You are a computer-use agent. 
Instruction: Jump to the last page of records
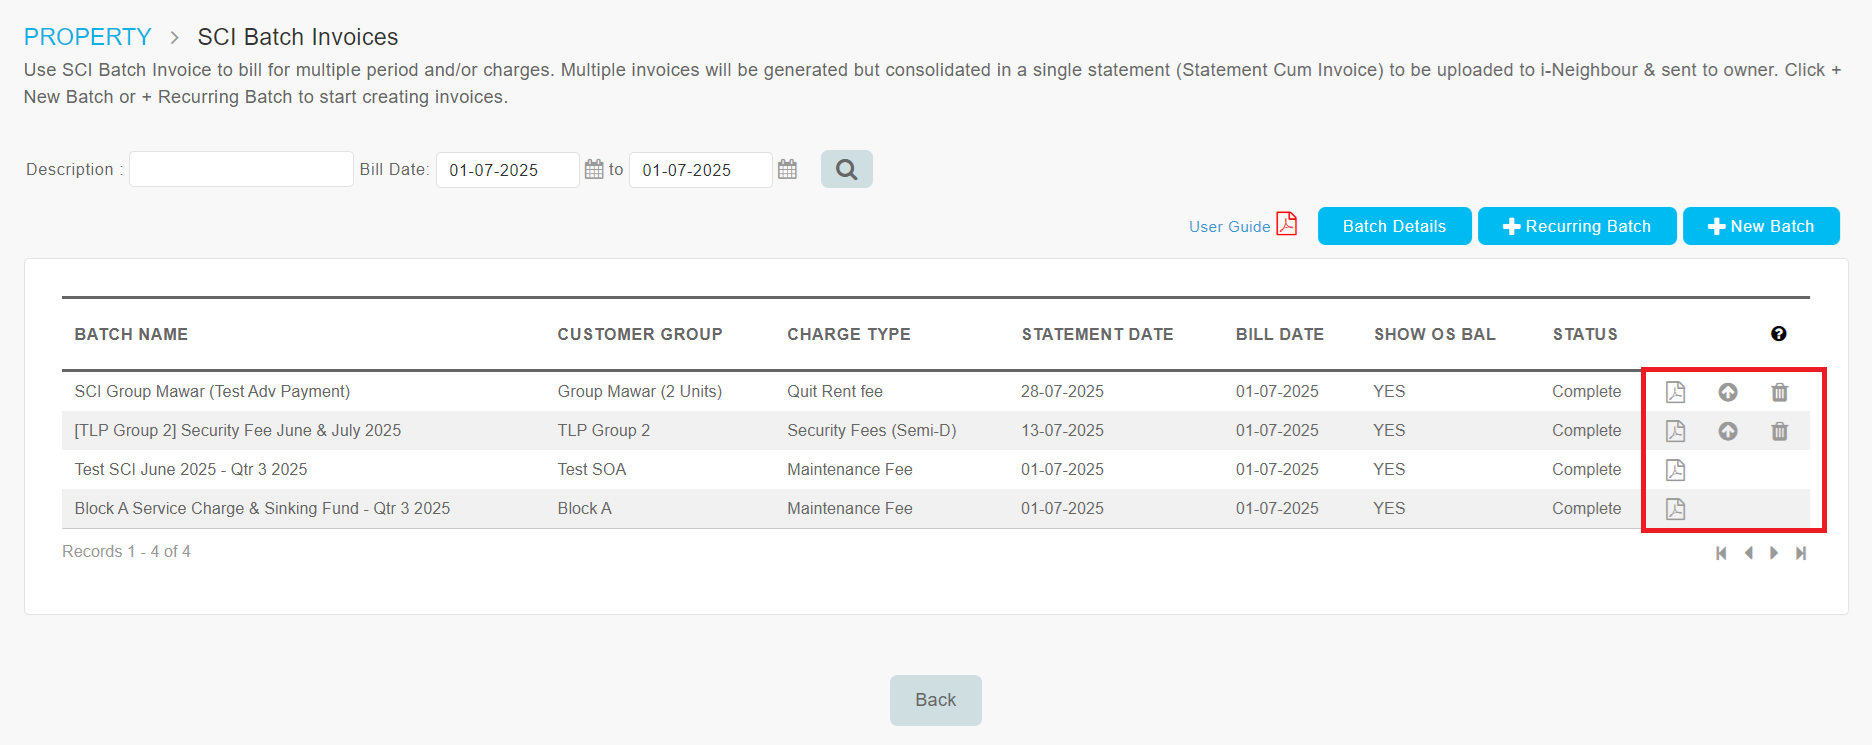pyautogui.click(x=1800, y=553)
